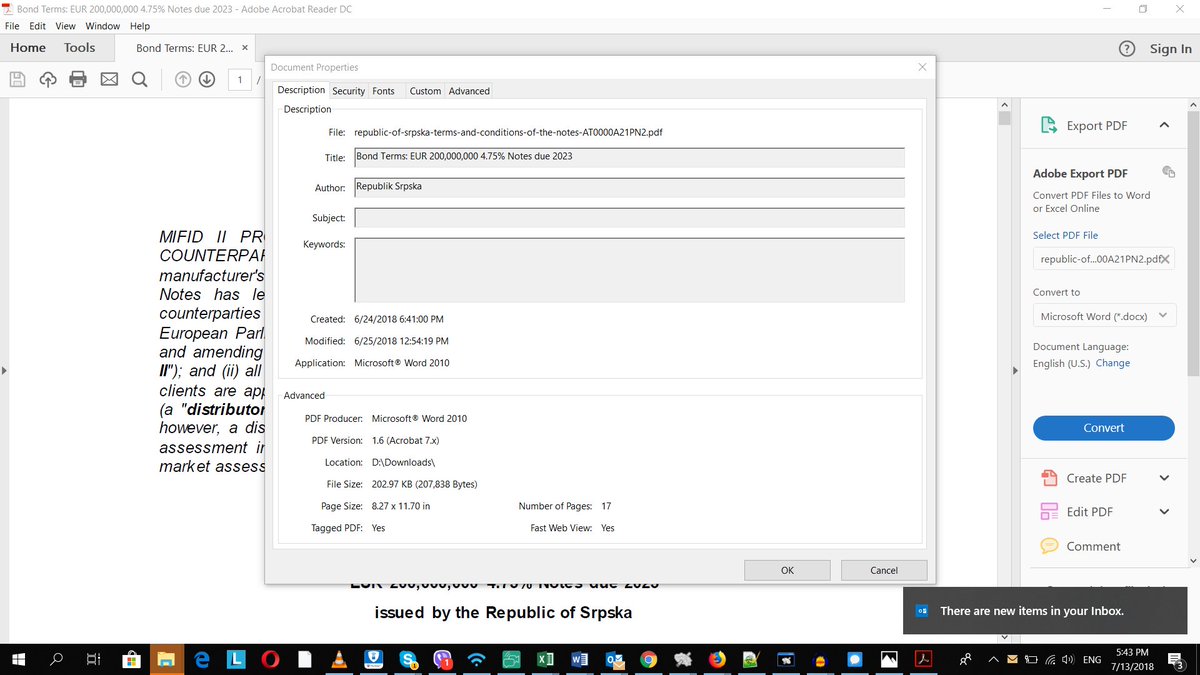1200x675 pixels.
Task: Open Google Chrome from the taskbar
Action: (648, 660)
